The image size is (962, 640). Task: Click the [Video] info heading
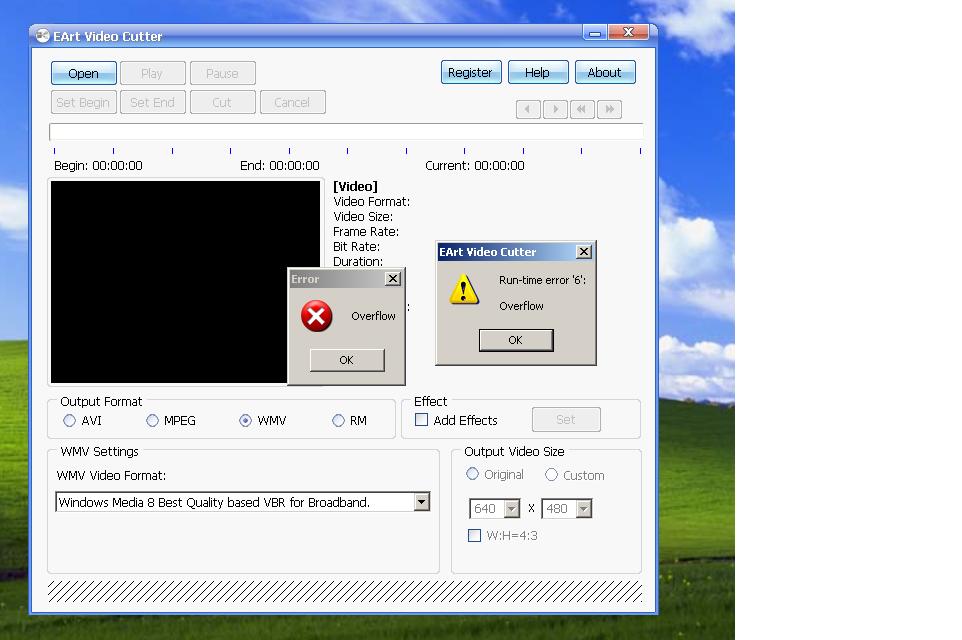pos(355,187)
